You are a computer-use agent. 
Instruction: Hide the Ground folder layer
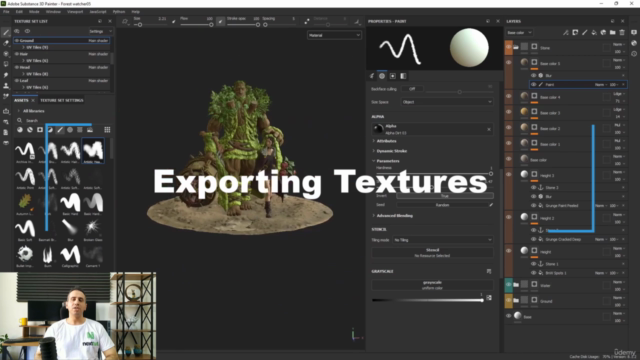509,300
